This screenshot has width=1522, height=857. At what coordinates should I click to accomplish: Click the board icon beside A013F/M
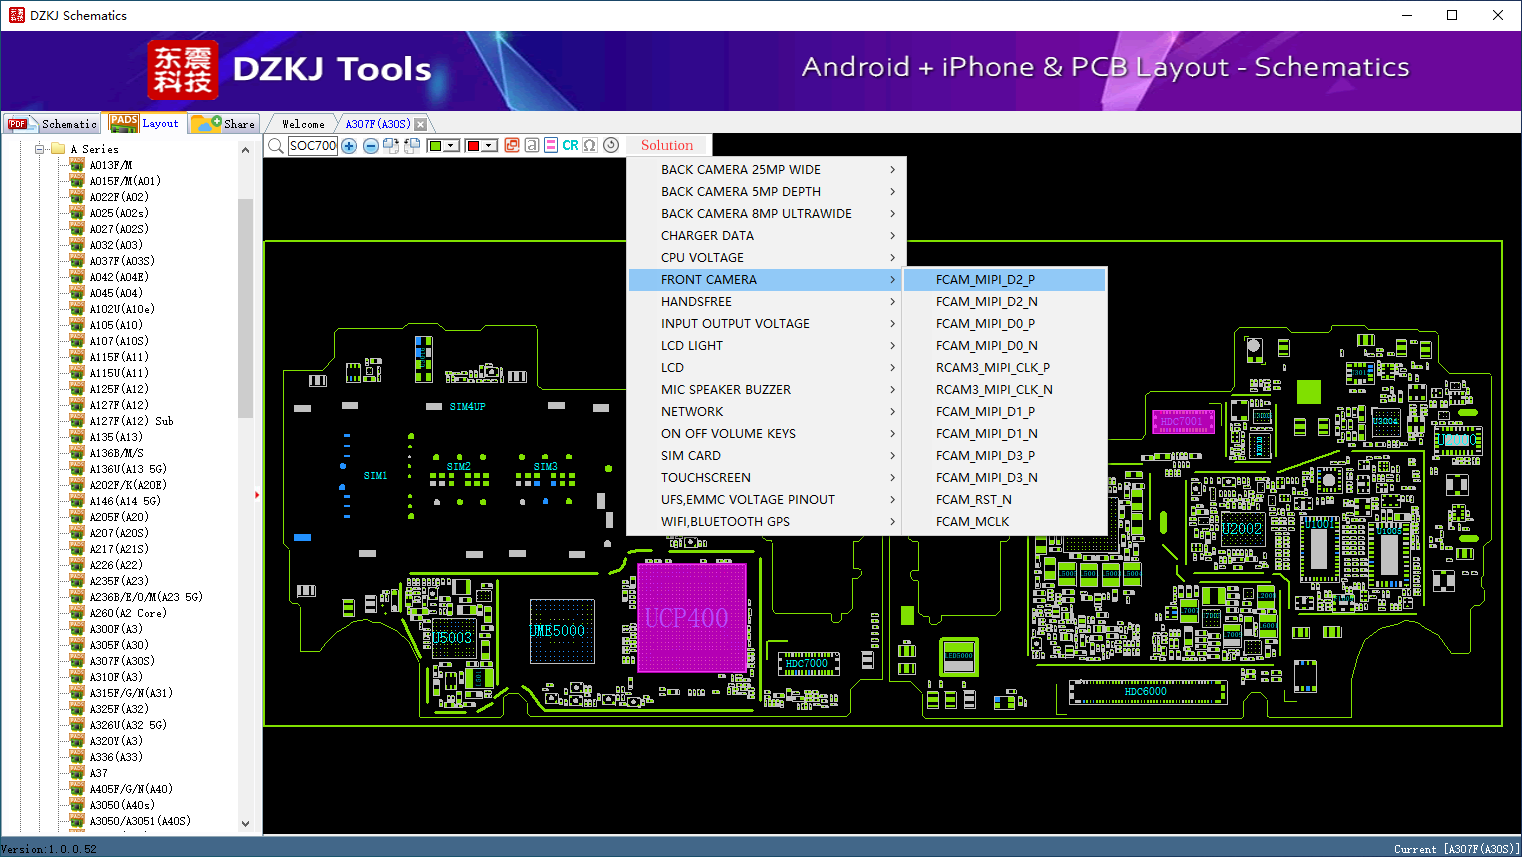(x=77, y=165)
